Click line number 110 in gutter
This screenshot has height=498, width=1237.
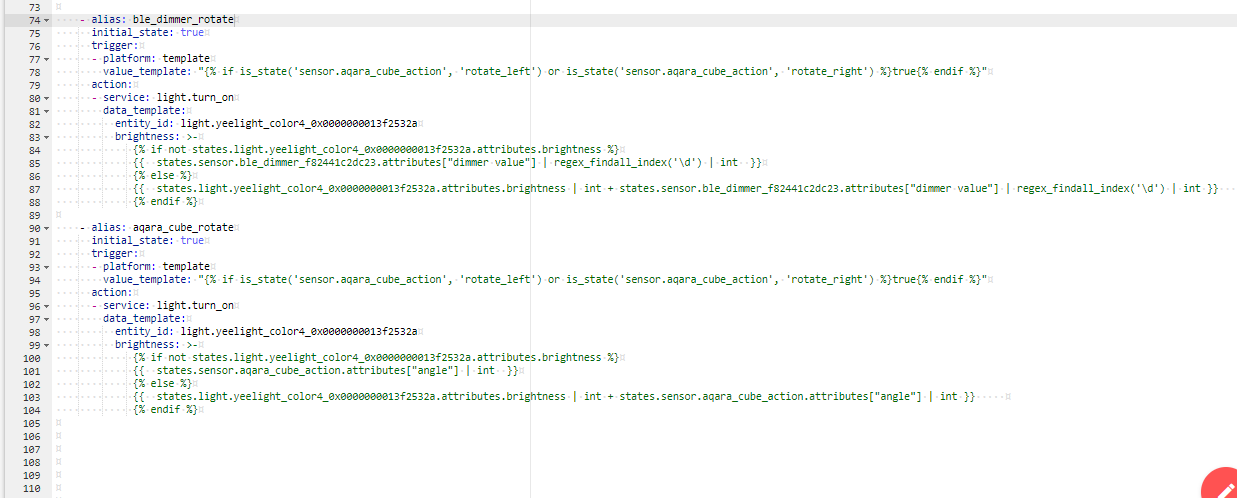point(33,488)
